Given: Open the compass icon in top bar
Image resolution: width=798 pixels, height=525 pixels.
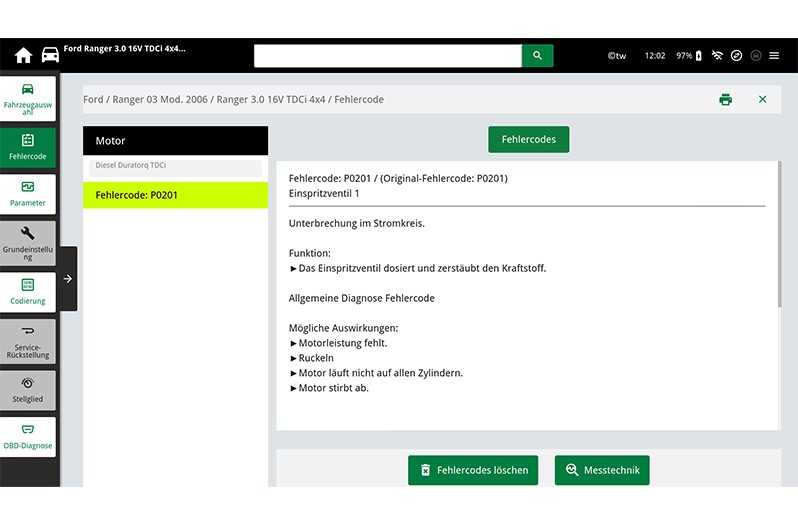Looking at the screenshot, I should 736,56.
